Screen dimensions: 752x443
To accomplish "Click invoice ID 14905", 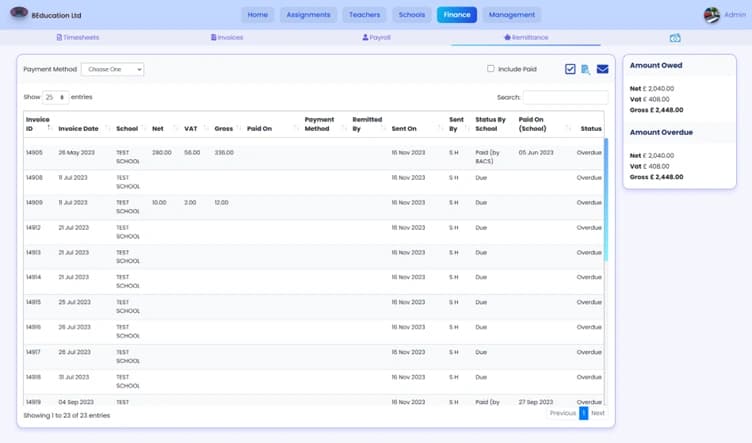I will coord(34,152).
